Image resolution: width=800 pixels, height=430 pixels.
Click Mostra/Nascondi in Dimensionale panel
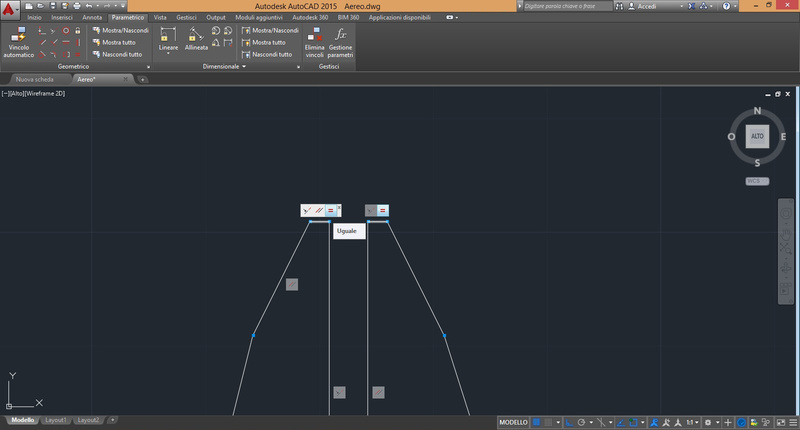(x=270, y=31)
